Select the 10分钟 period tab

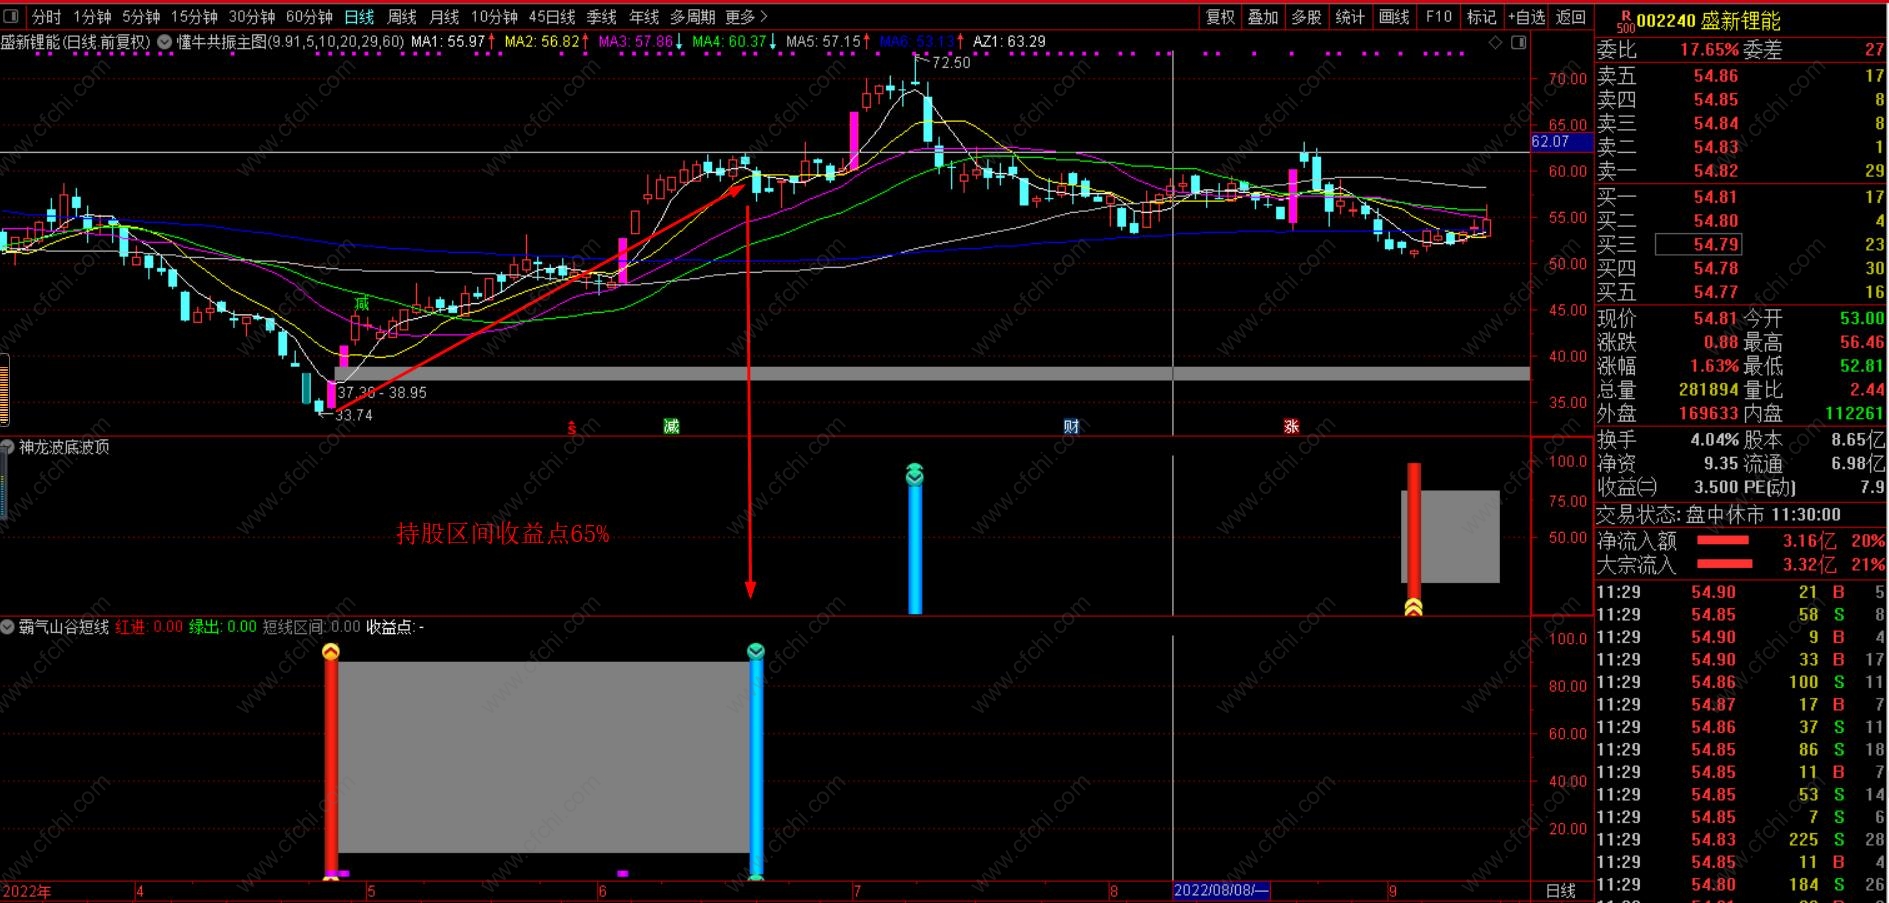coord(494,17)
